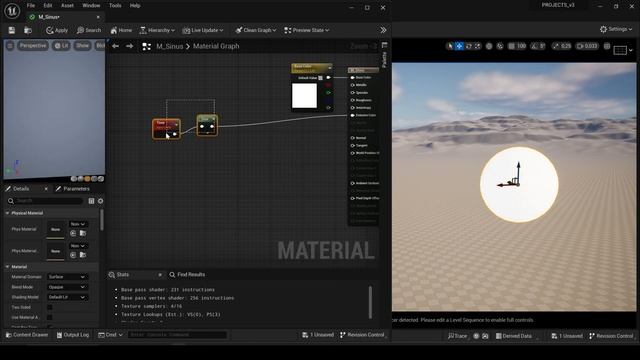This screenshot has width=640, height=360.
Task: Navigate forward with the right arrow
Action: [x=129, y=46]
